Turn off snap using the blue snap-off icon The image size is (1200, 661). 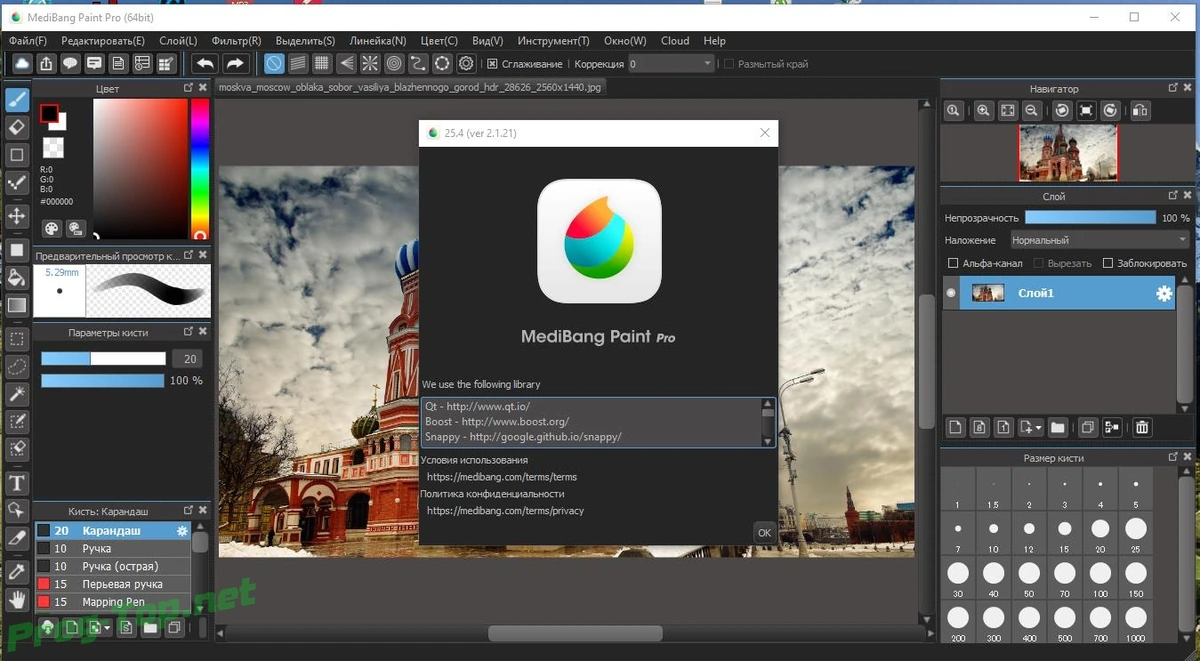coord(274,64)
